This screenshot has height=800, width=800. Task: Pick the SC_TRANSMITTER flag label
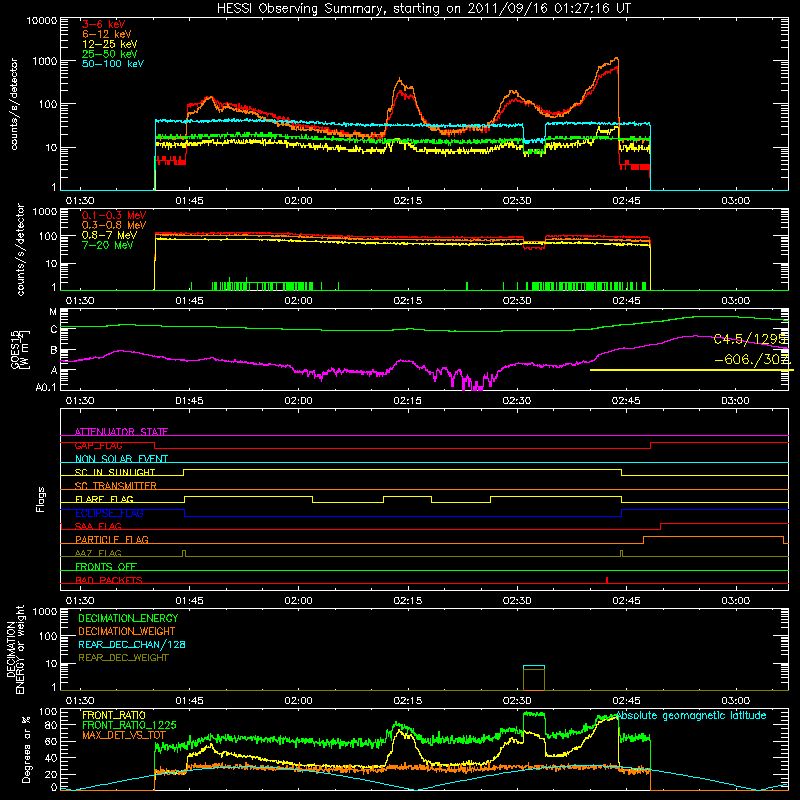tap(116, 486)
